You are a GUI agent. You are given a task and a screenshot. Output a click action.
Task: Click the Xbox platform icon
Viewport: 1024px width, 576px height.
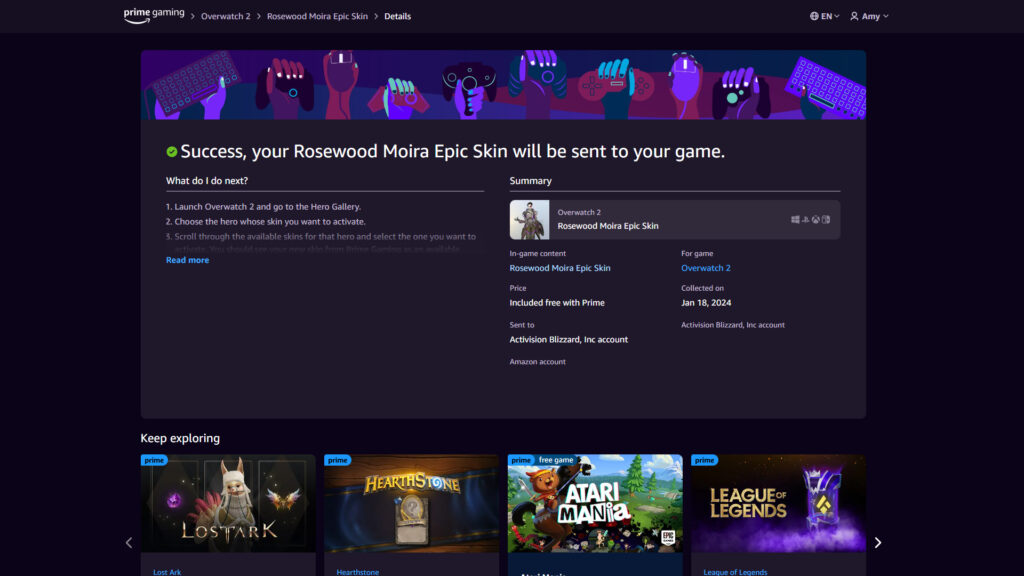coord(816,220)
